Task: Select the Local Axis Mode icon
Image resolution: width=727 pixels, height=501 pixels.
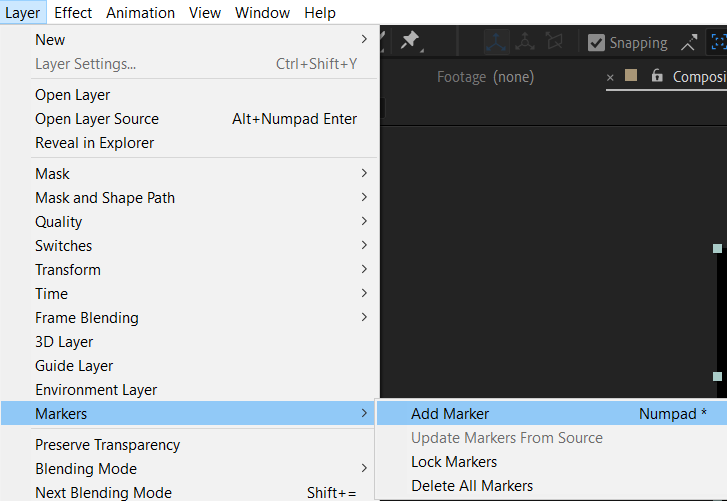Action: pos(497,42)
